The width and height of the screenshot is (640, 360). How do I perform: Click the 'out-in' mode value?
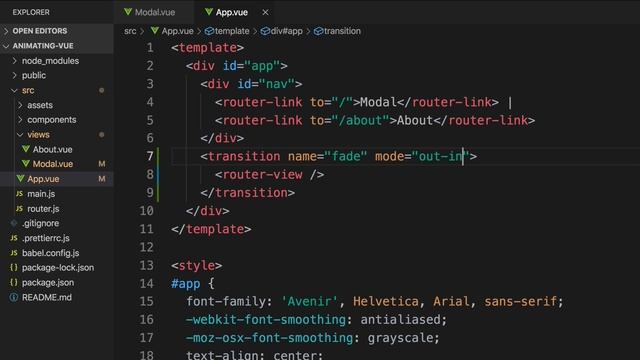tap(441, 156)
